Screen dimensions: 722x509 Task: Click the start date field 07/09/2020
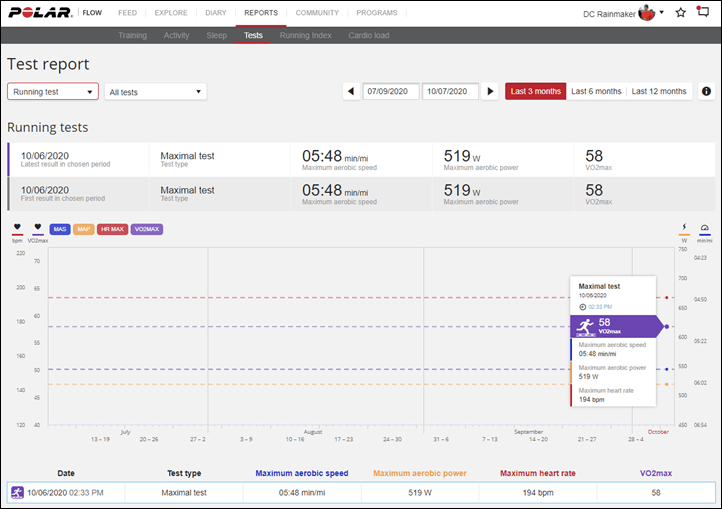pyautogui.click(x=391, y=91)
